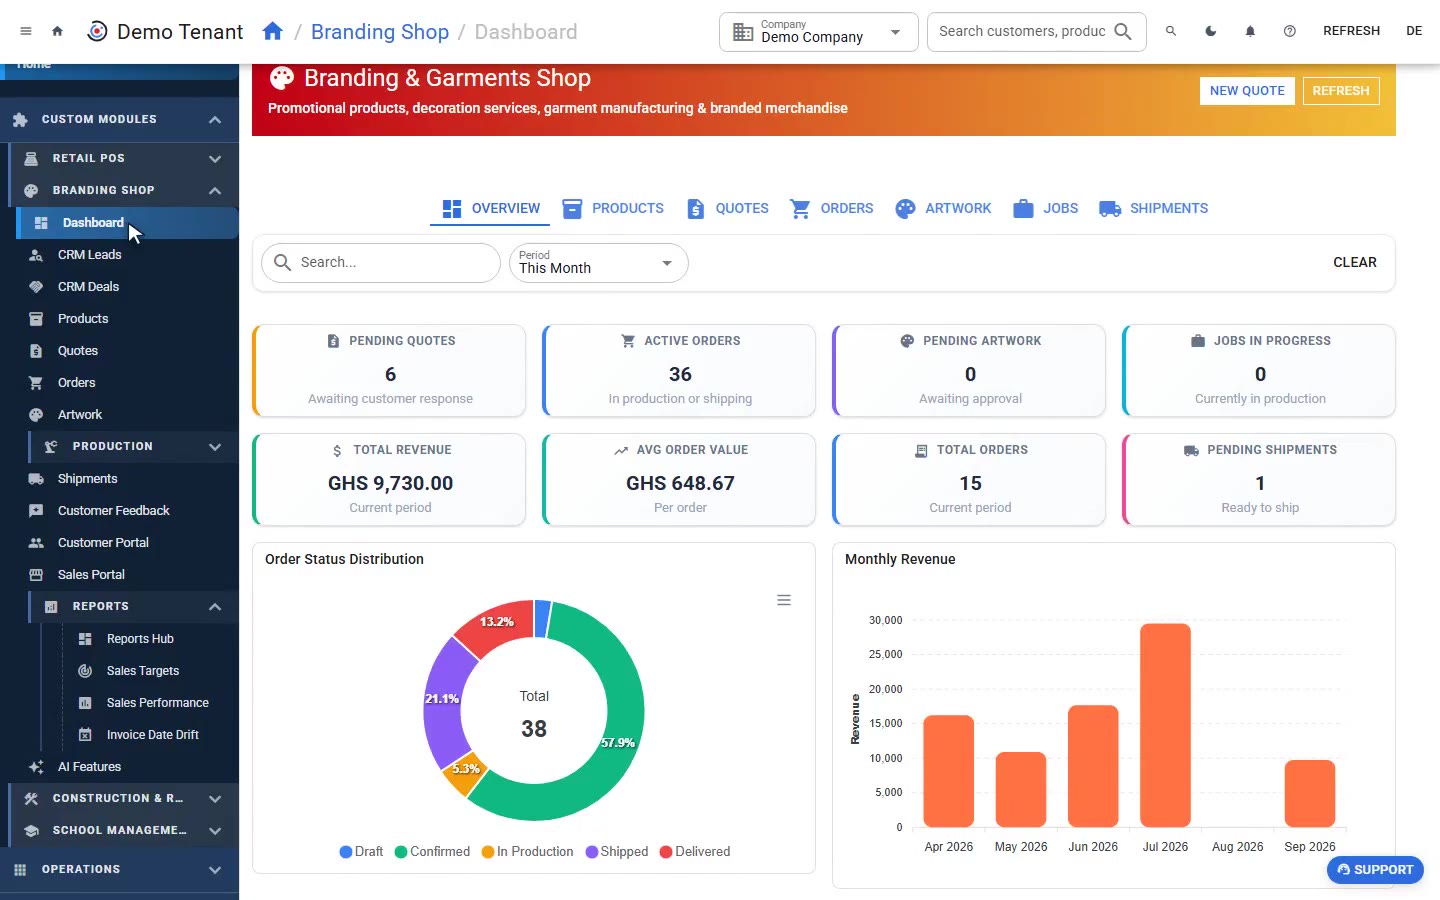Toggle the Draft legend item
1440x900 pixels.
pyautogui.click(x=361, y=852)
